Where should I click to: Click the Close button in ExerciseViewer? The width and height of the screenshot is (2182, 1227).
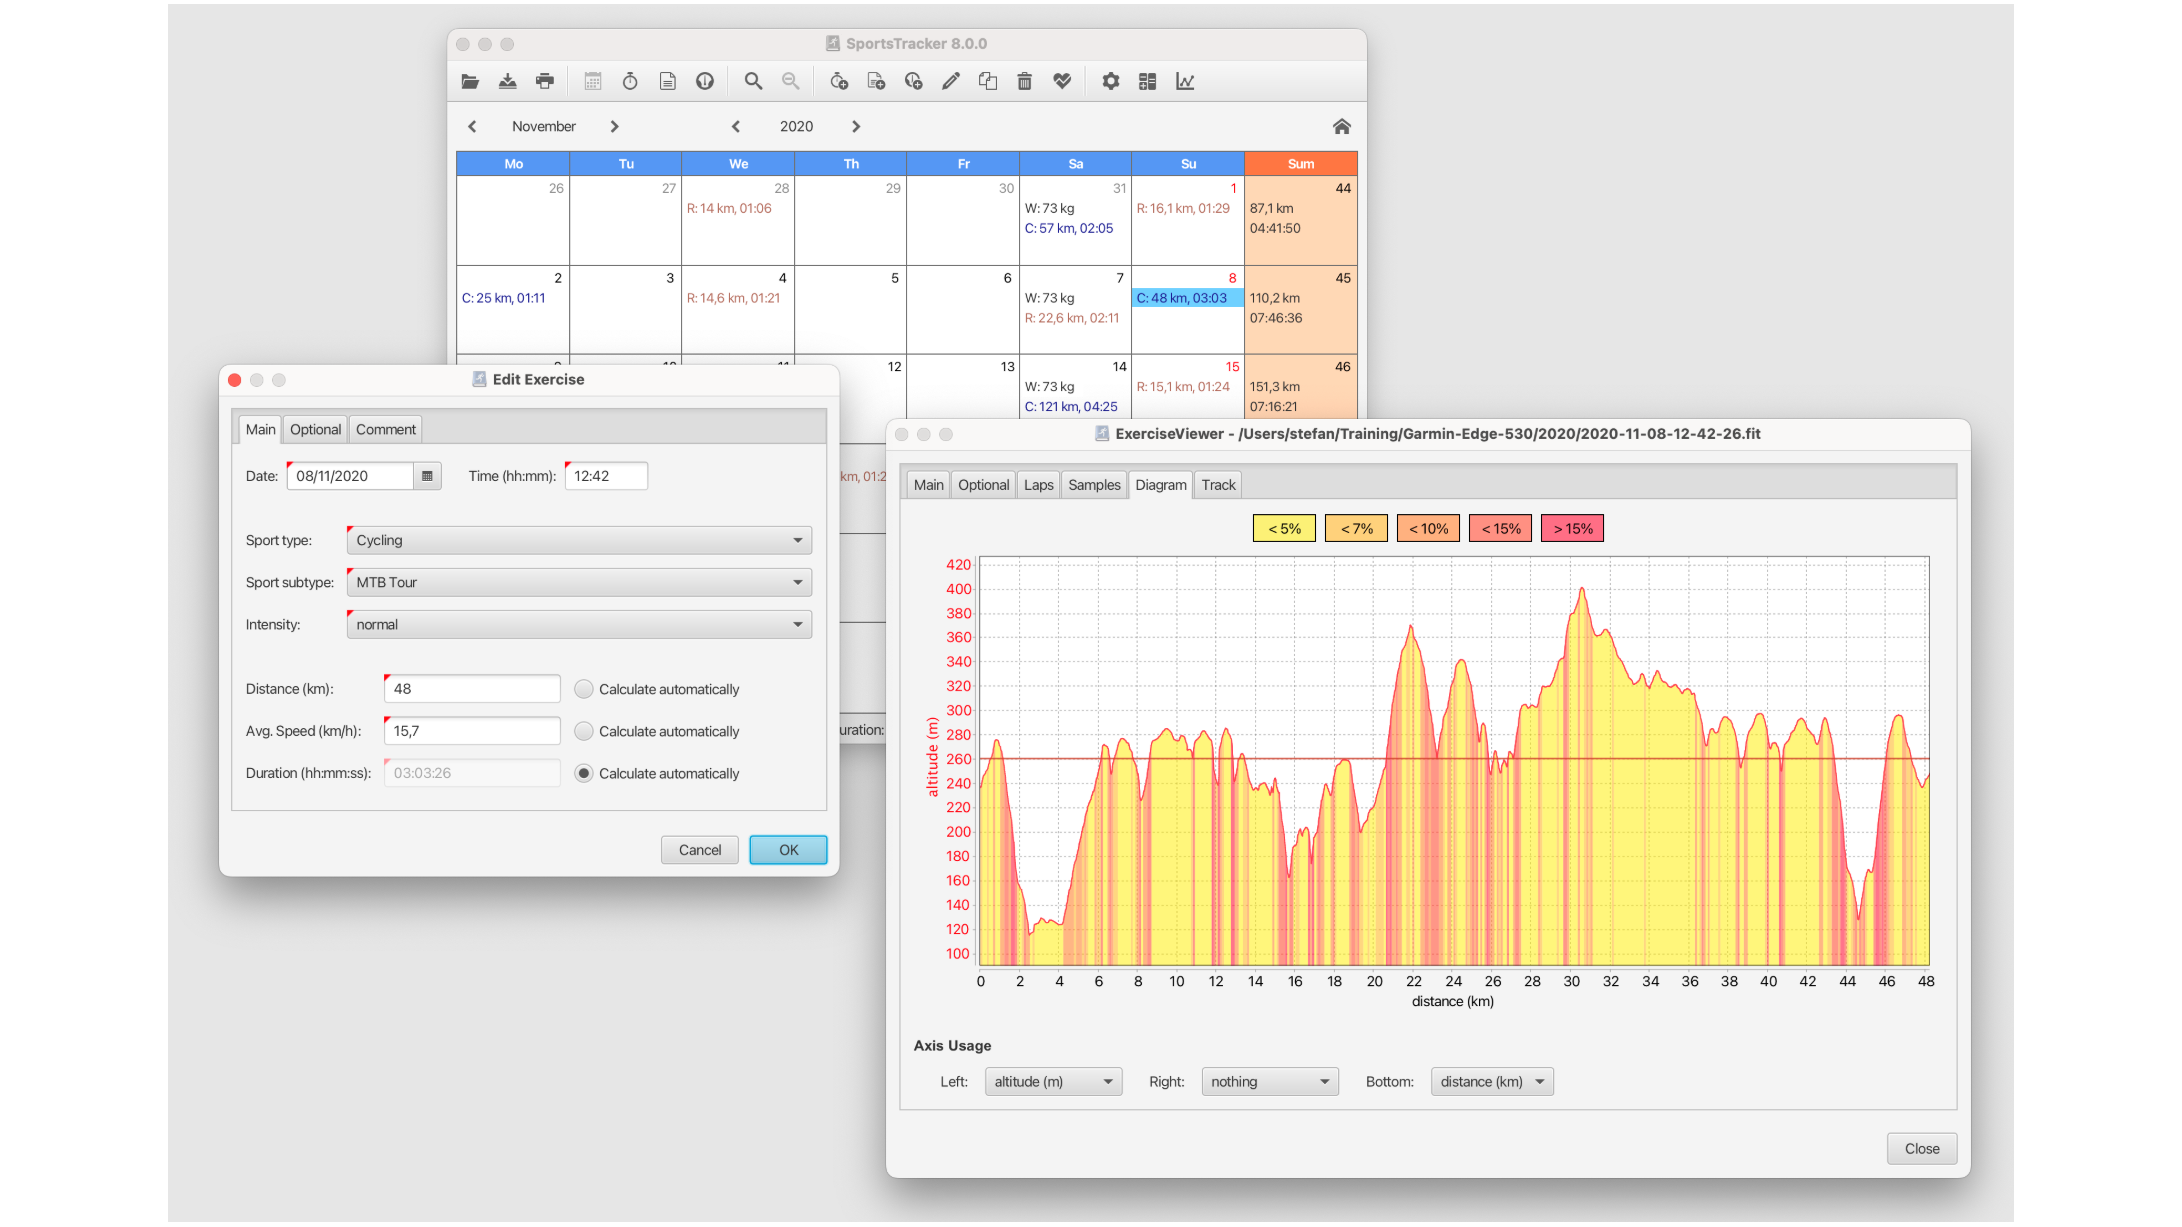[x=1921, y=1149]
